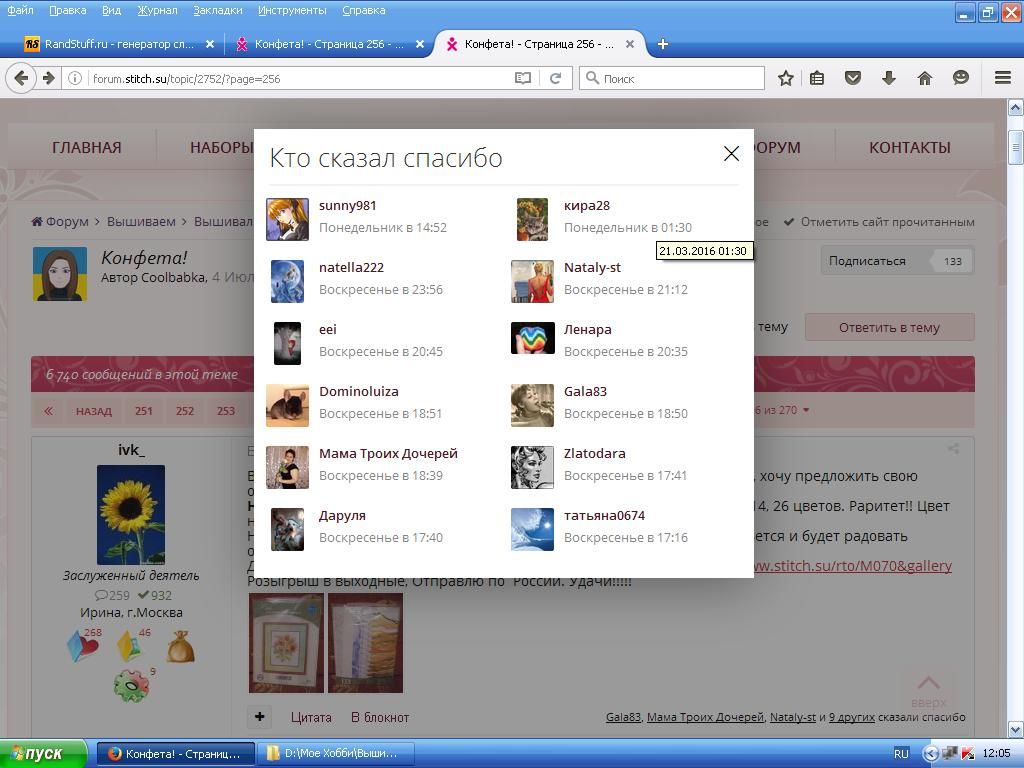1024x768 pixels.
Task: Open the sunny981 user profile
Action: 347,205
